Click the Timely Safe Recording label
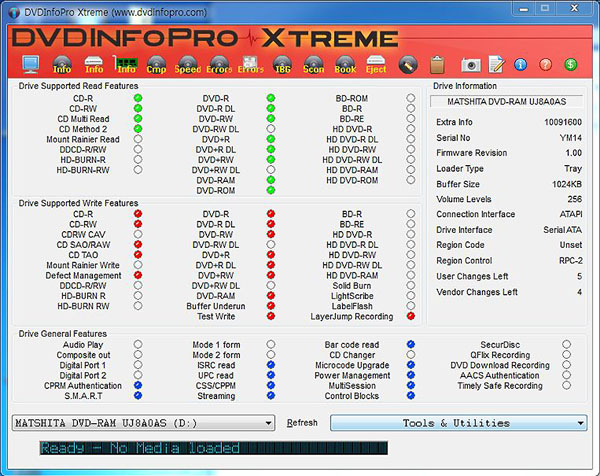This screenshot has width=600, height=476. click(500, 385)
